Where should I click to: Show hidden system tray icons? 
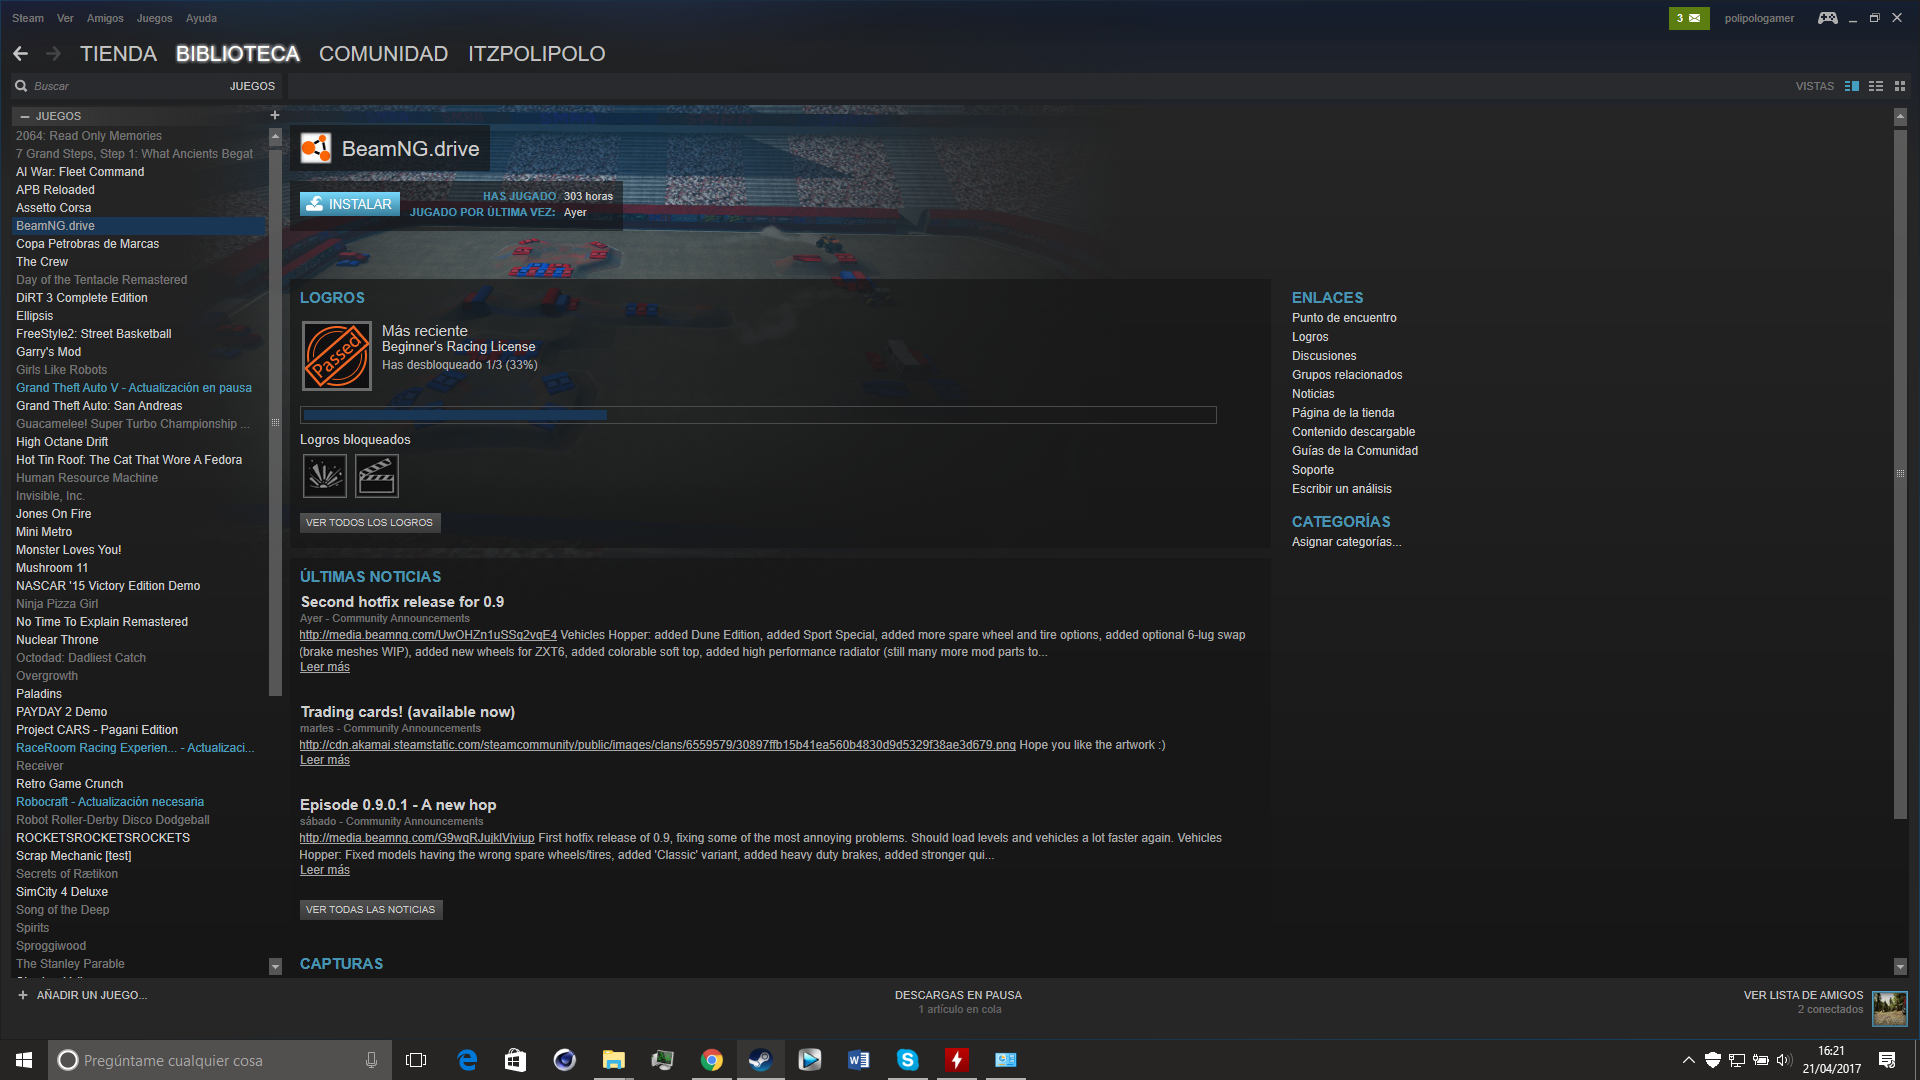[x=1689, y=1060]
